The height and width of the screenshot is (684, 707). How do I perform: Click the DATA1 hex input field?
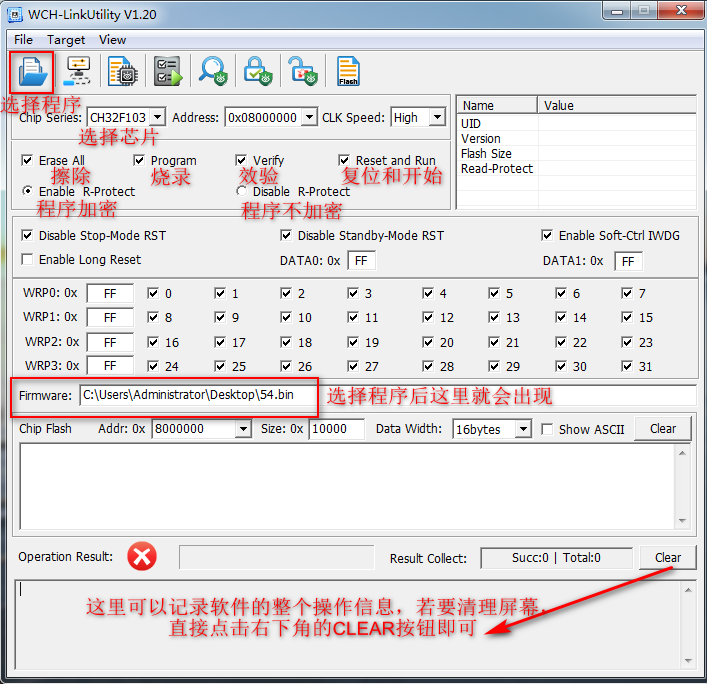click(x=629, y=261)
